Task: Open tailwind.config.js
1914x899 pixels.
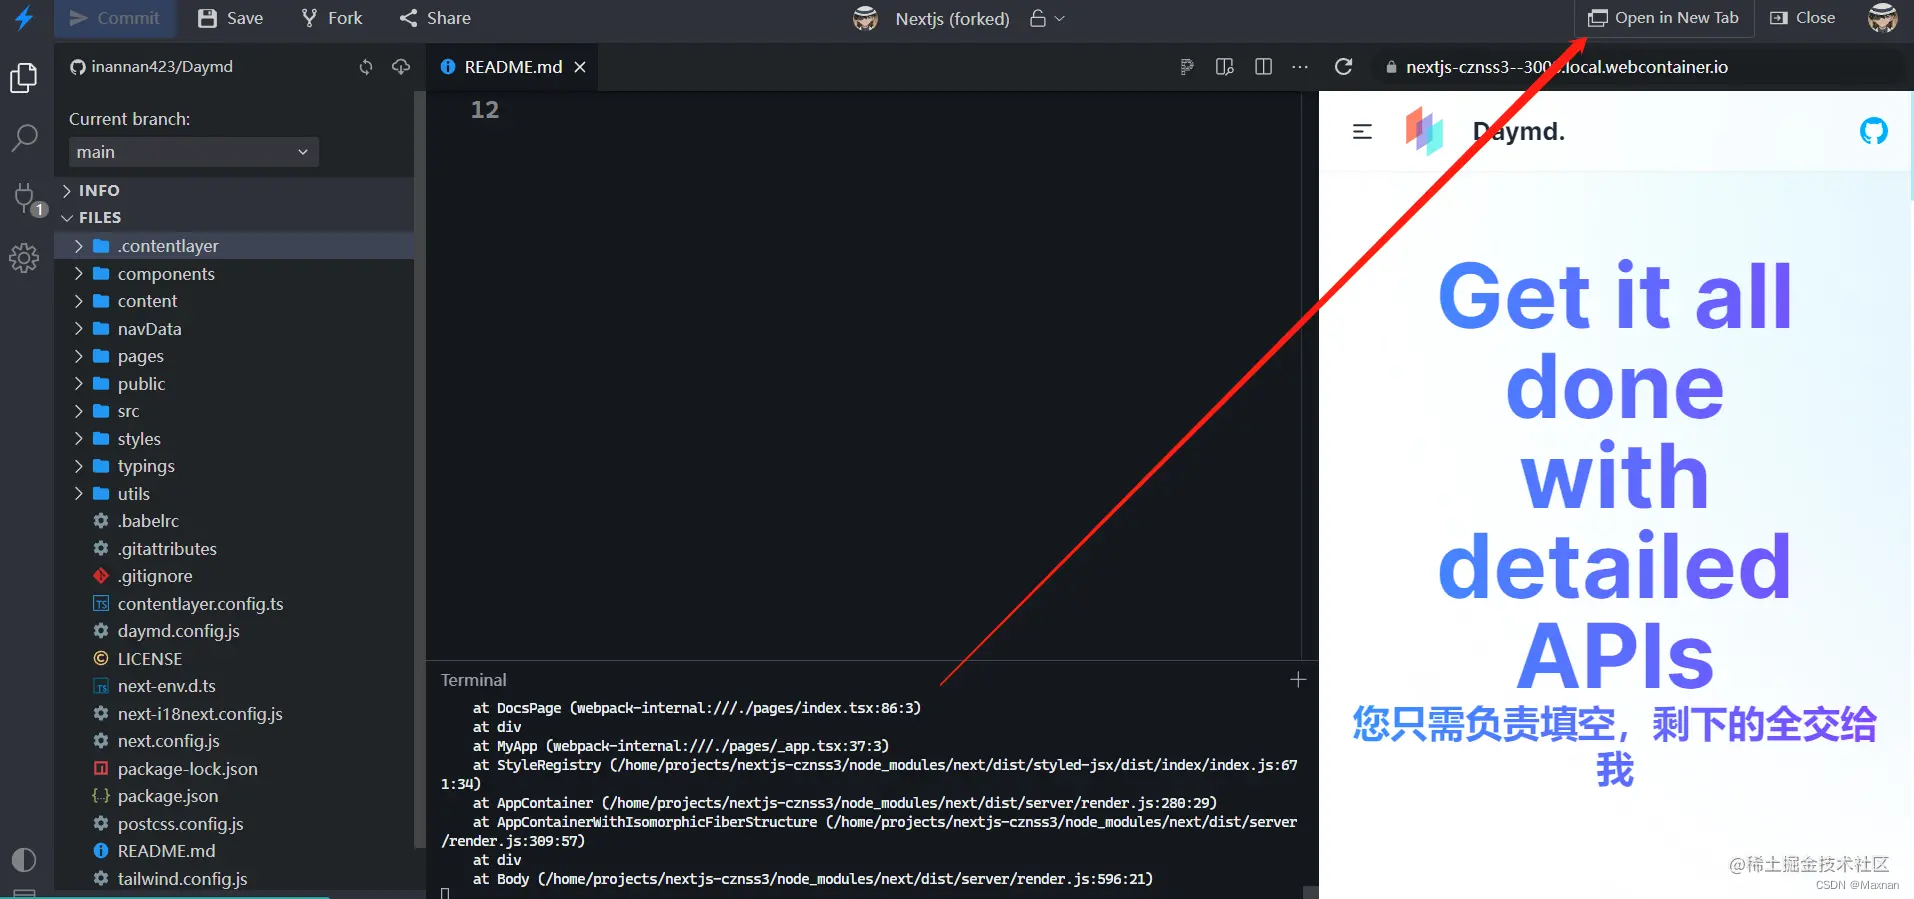Action: coord(234,879)
